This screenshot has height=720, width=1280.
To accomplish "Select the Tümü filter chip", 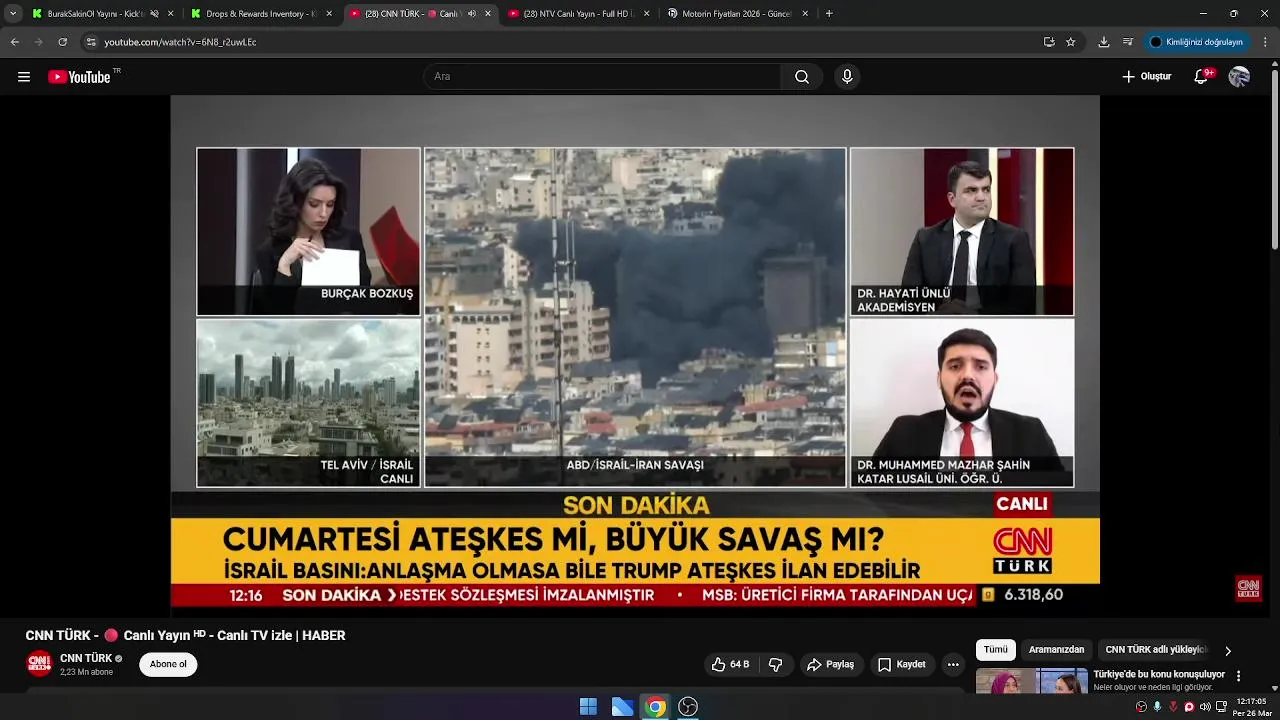I will pos(996,650).
